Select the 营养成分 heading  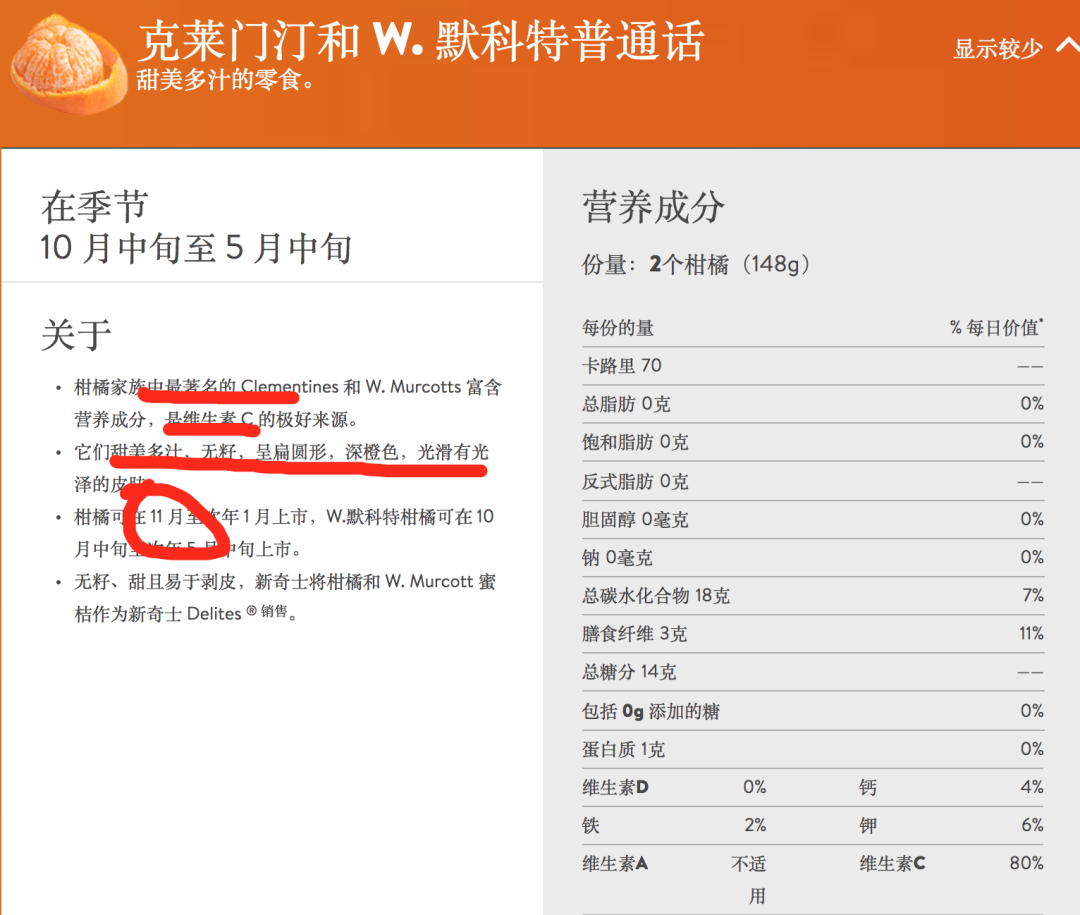[x=653, y=207]
